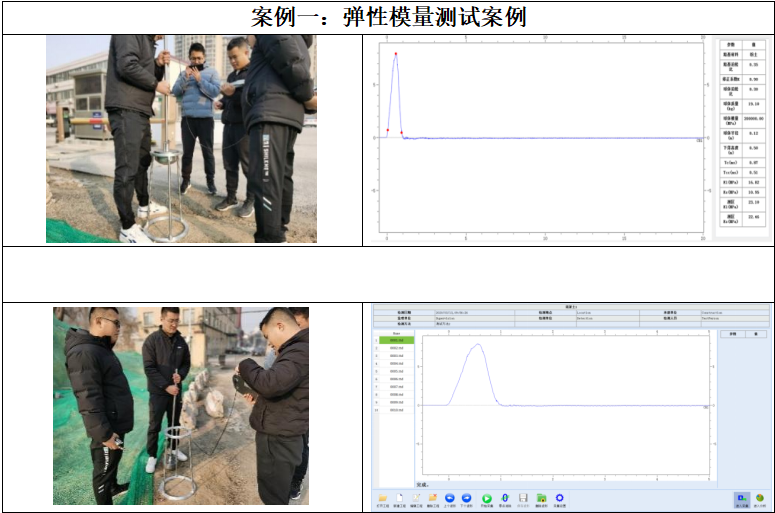Click the bottom photo with green netting
Viewport: 775px width, 513px height.
[181, 405]
